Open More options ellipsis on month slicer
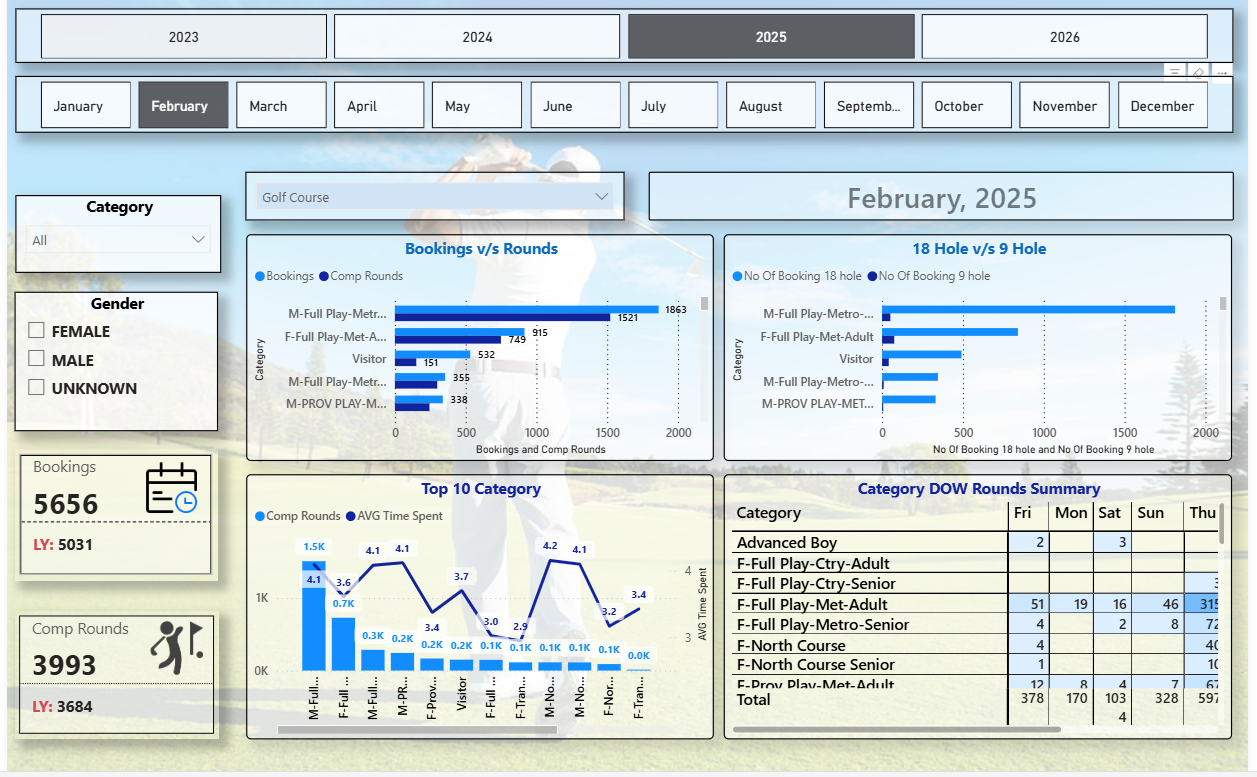1257x777 pixels. pos(1221,72)
